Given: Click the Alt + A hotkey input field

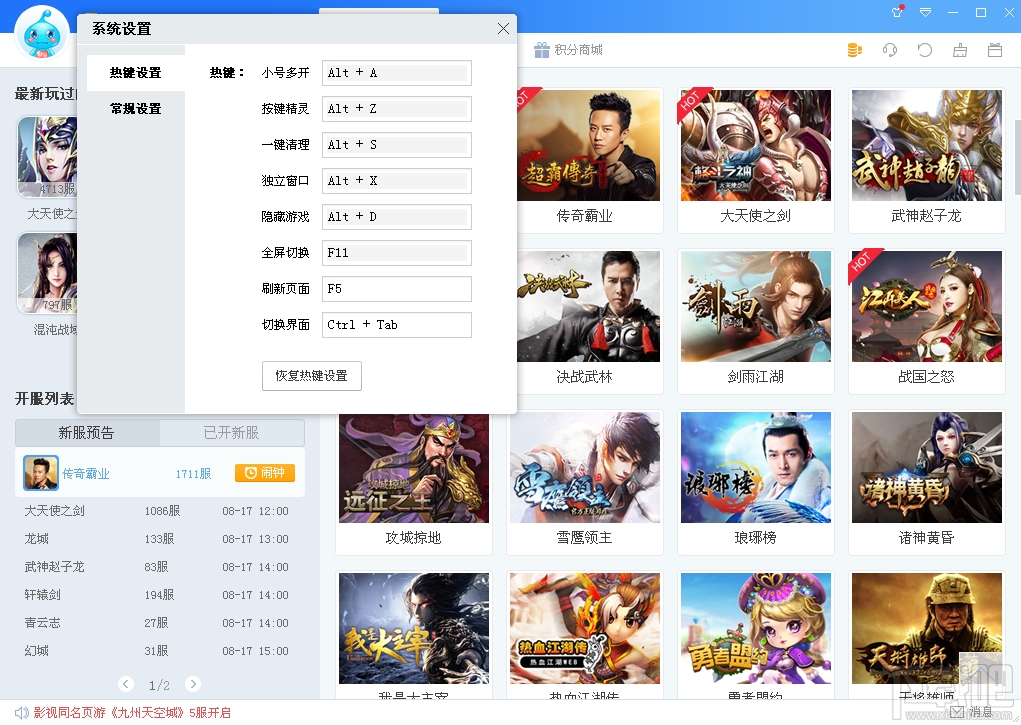Looking at the screenshot, I should tap(396, 72).
